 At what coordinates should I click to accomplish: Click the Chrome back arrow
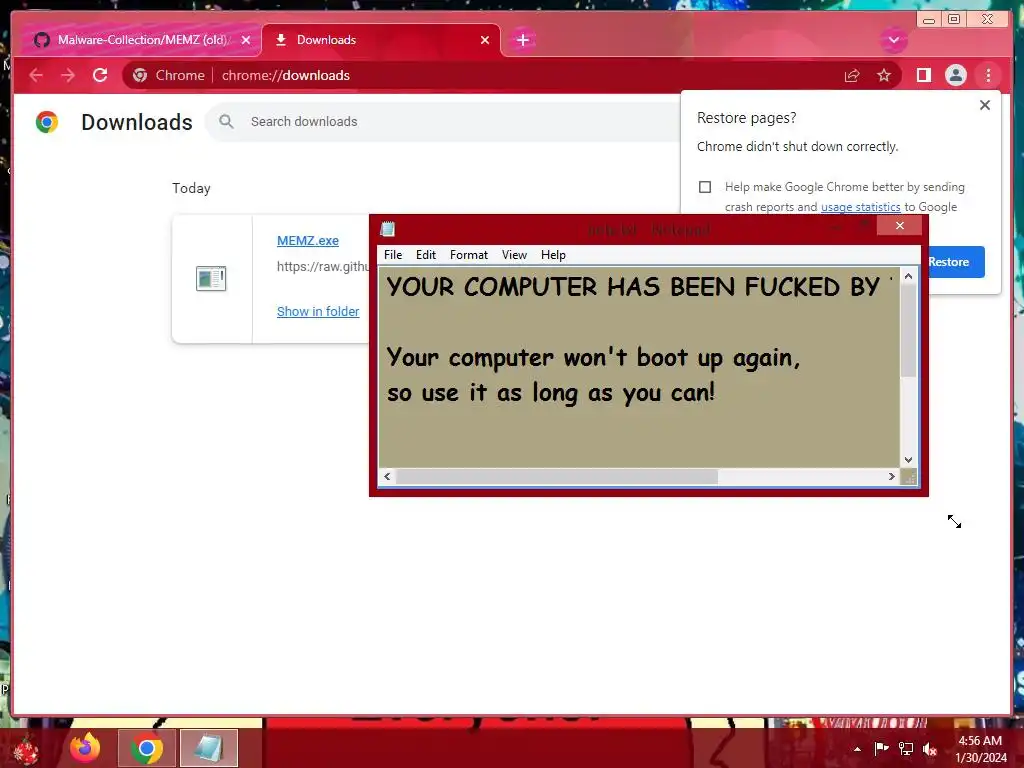click(37, 76)
